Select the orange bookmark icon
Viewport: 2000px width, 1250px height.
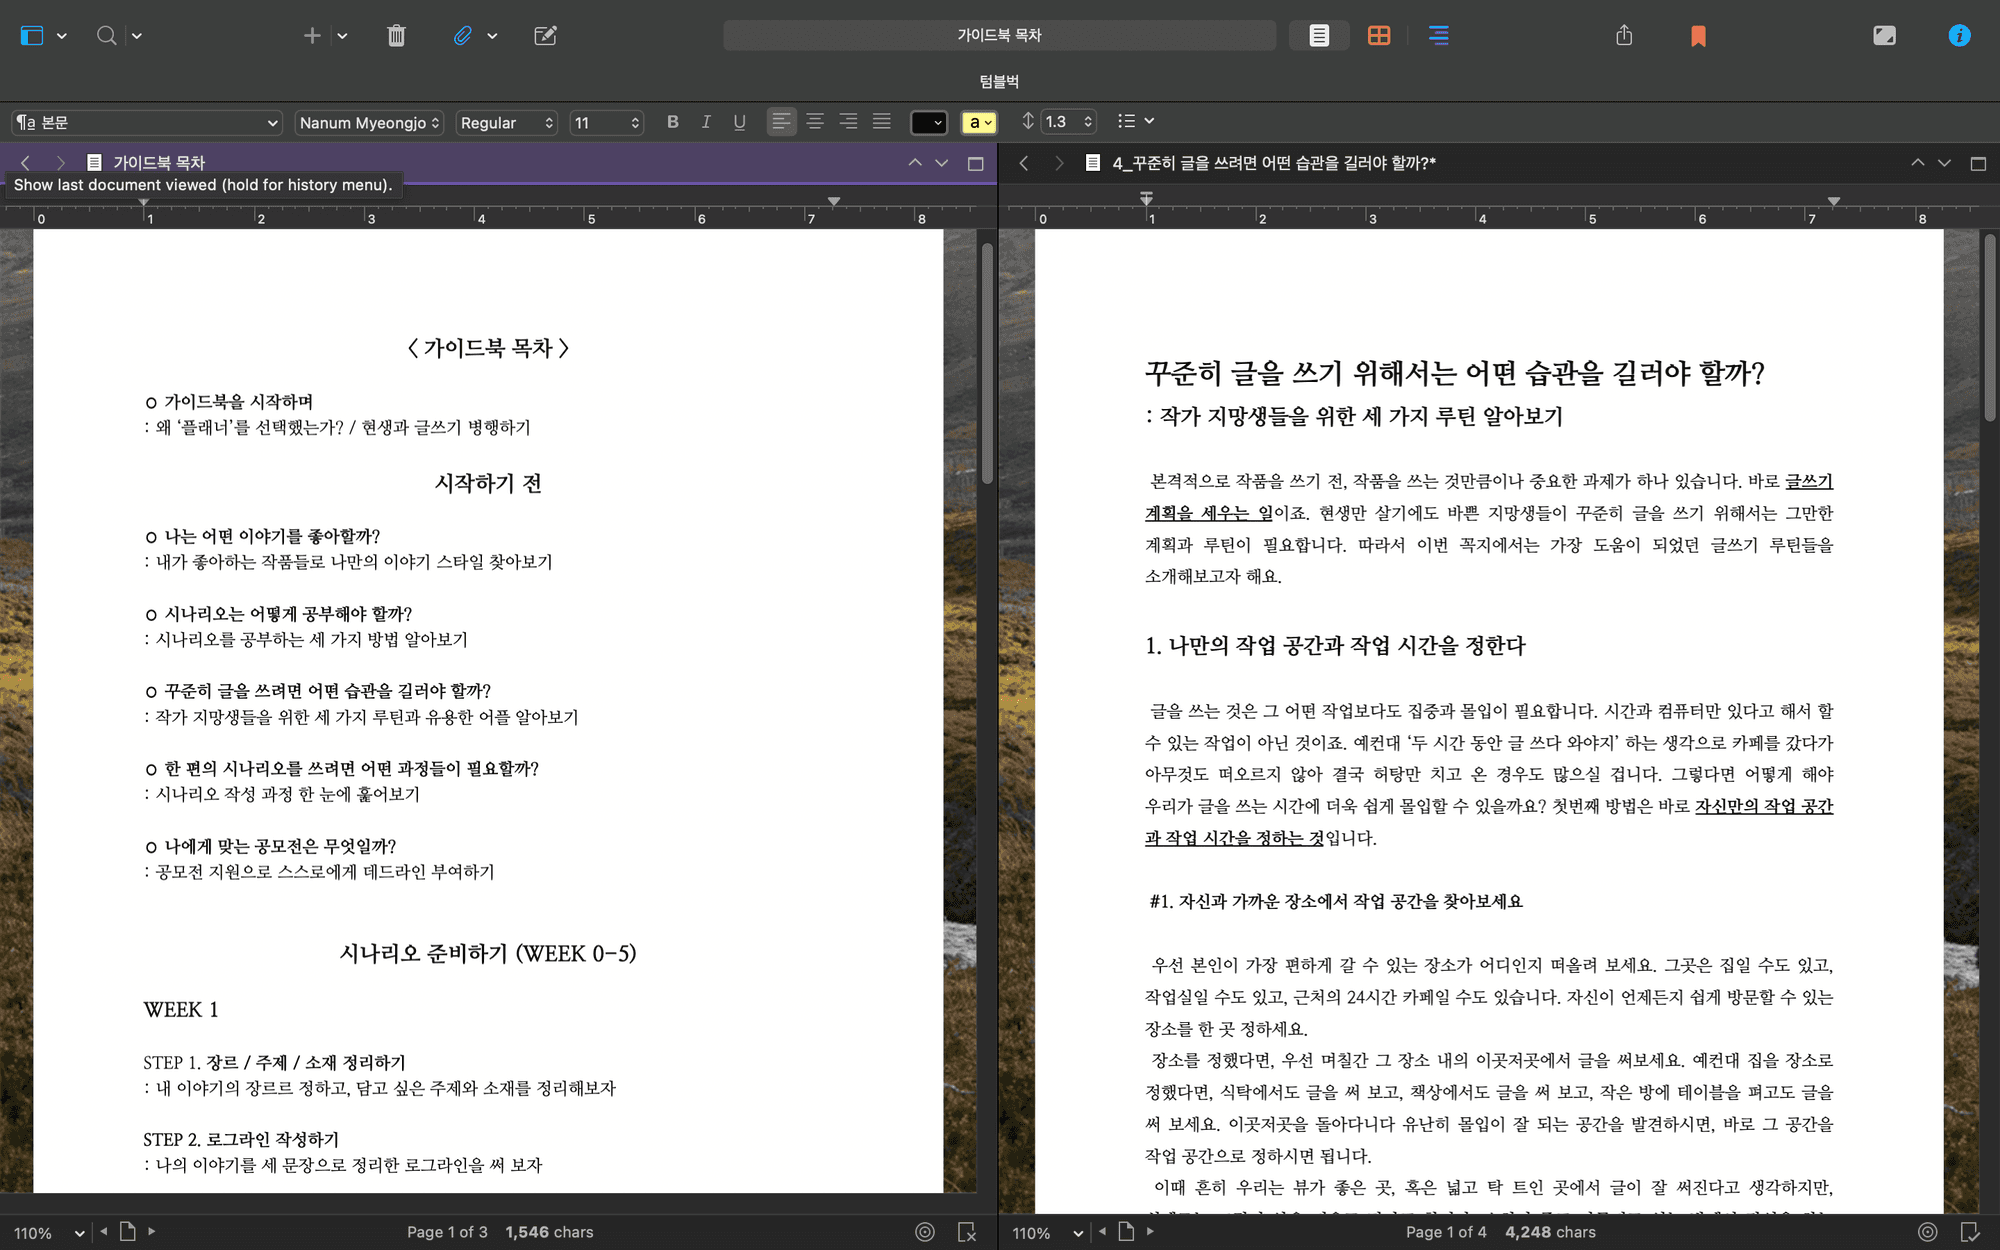1697,36
